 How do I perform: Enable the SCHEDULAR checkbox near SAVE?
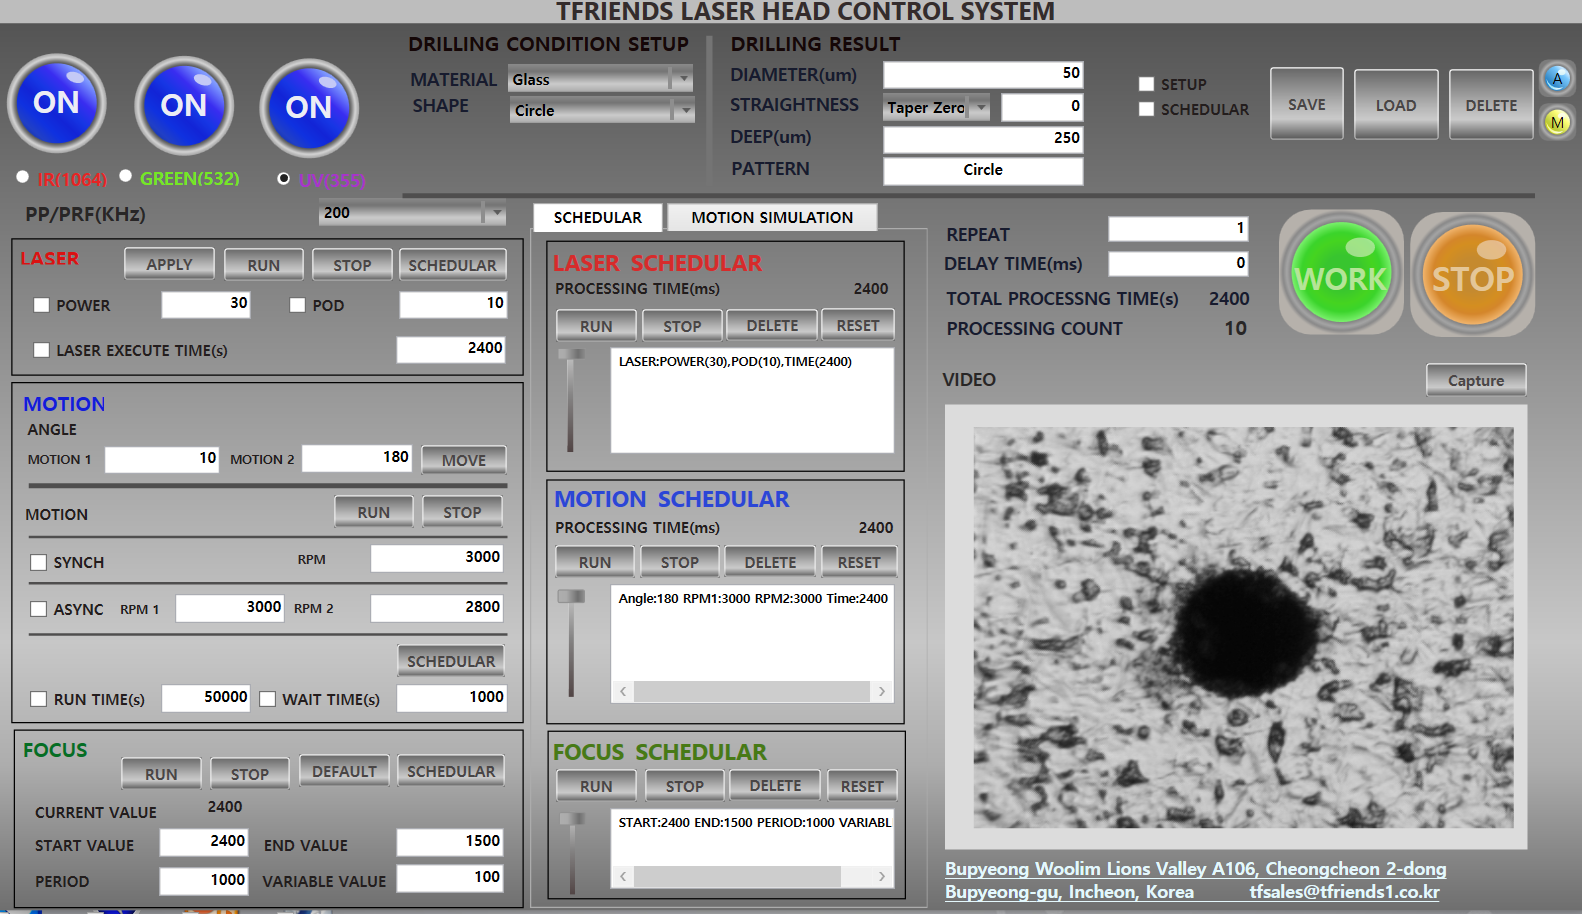[x=1146, y=109]
